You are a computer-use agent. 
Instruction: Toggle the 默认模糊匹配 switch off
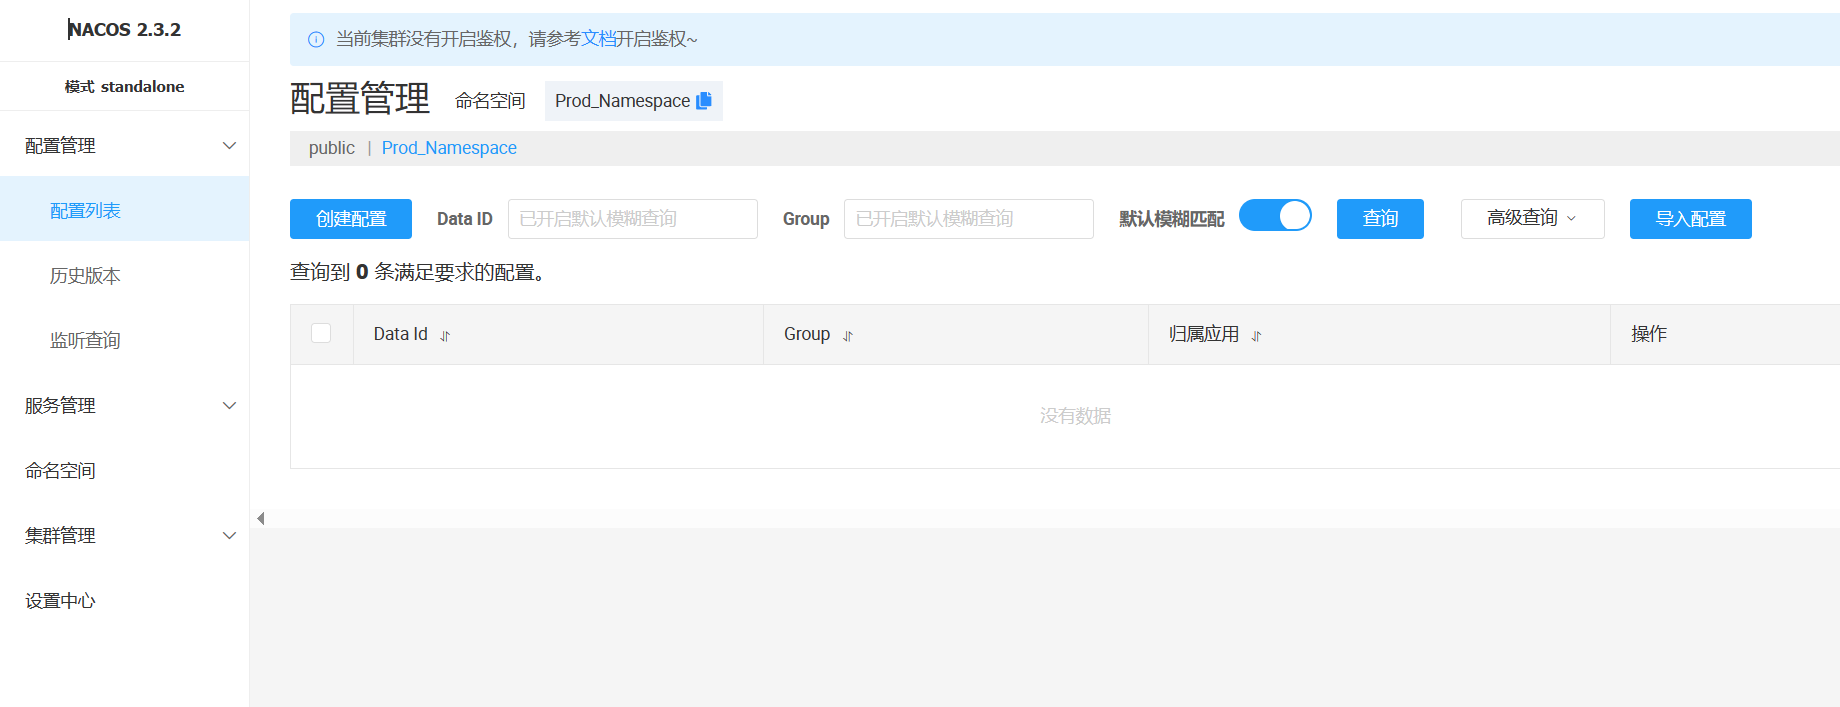point(1275,216)
